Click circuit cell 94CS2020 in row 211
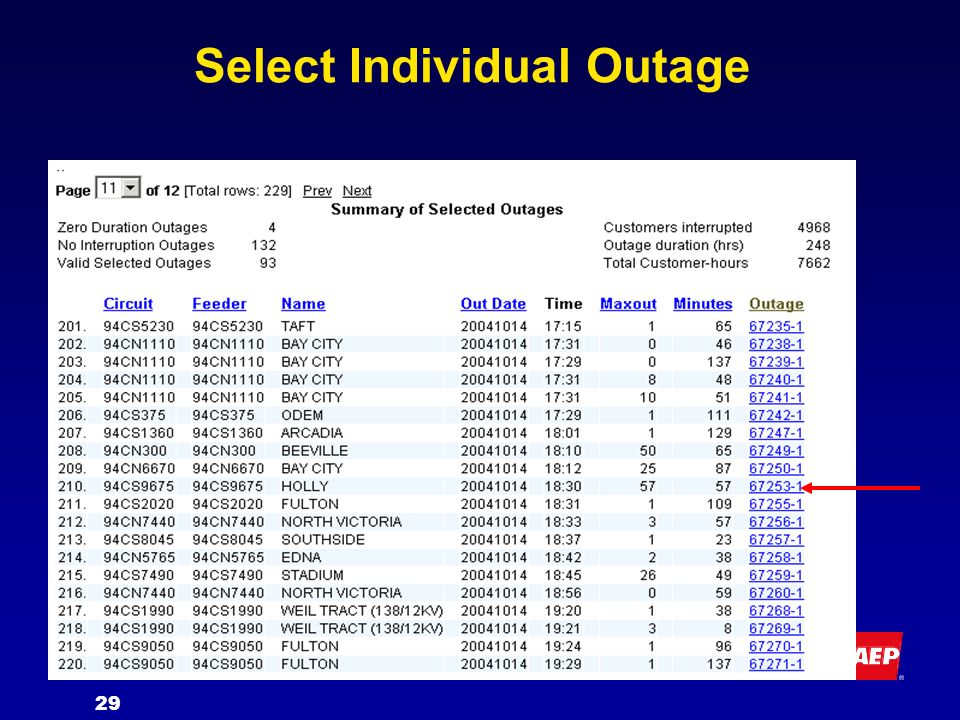The width and height of the screenshot is (960, 720). 138,504
